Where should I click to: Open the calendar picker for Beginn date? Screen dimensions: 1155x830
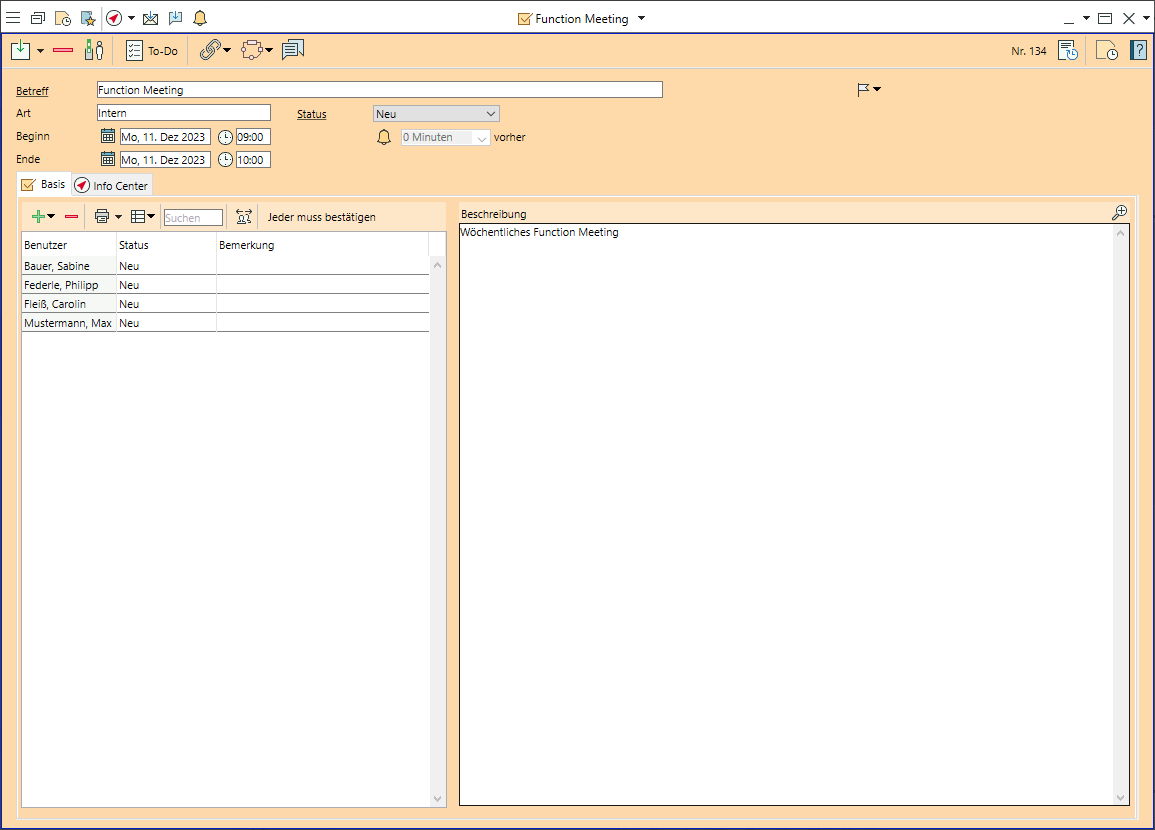tap(108, 137)
